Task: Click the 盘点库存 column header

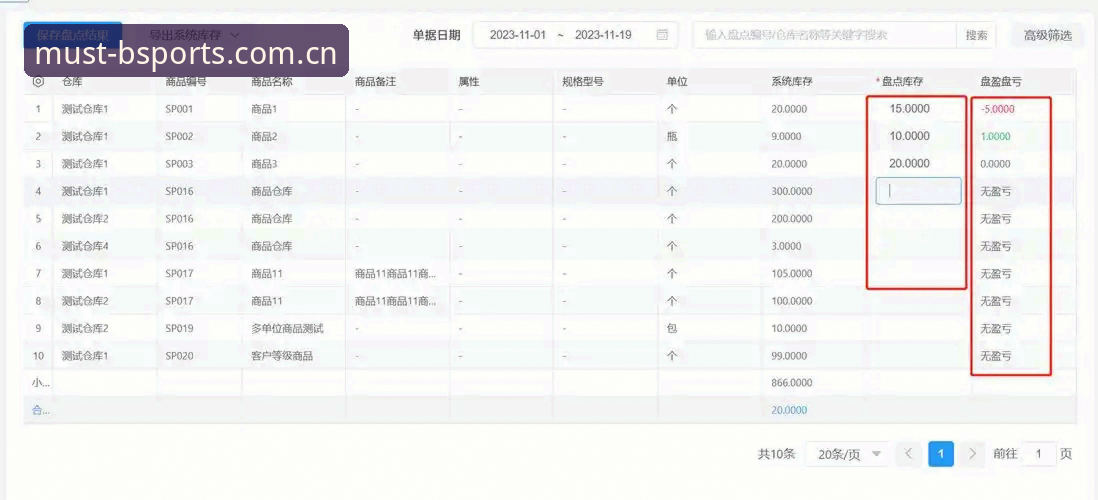Action: coord(902,82)
